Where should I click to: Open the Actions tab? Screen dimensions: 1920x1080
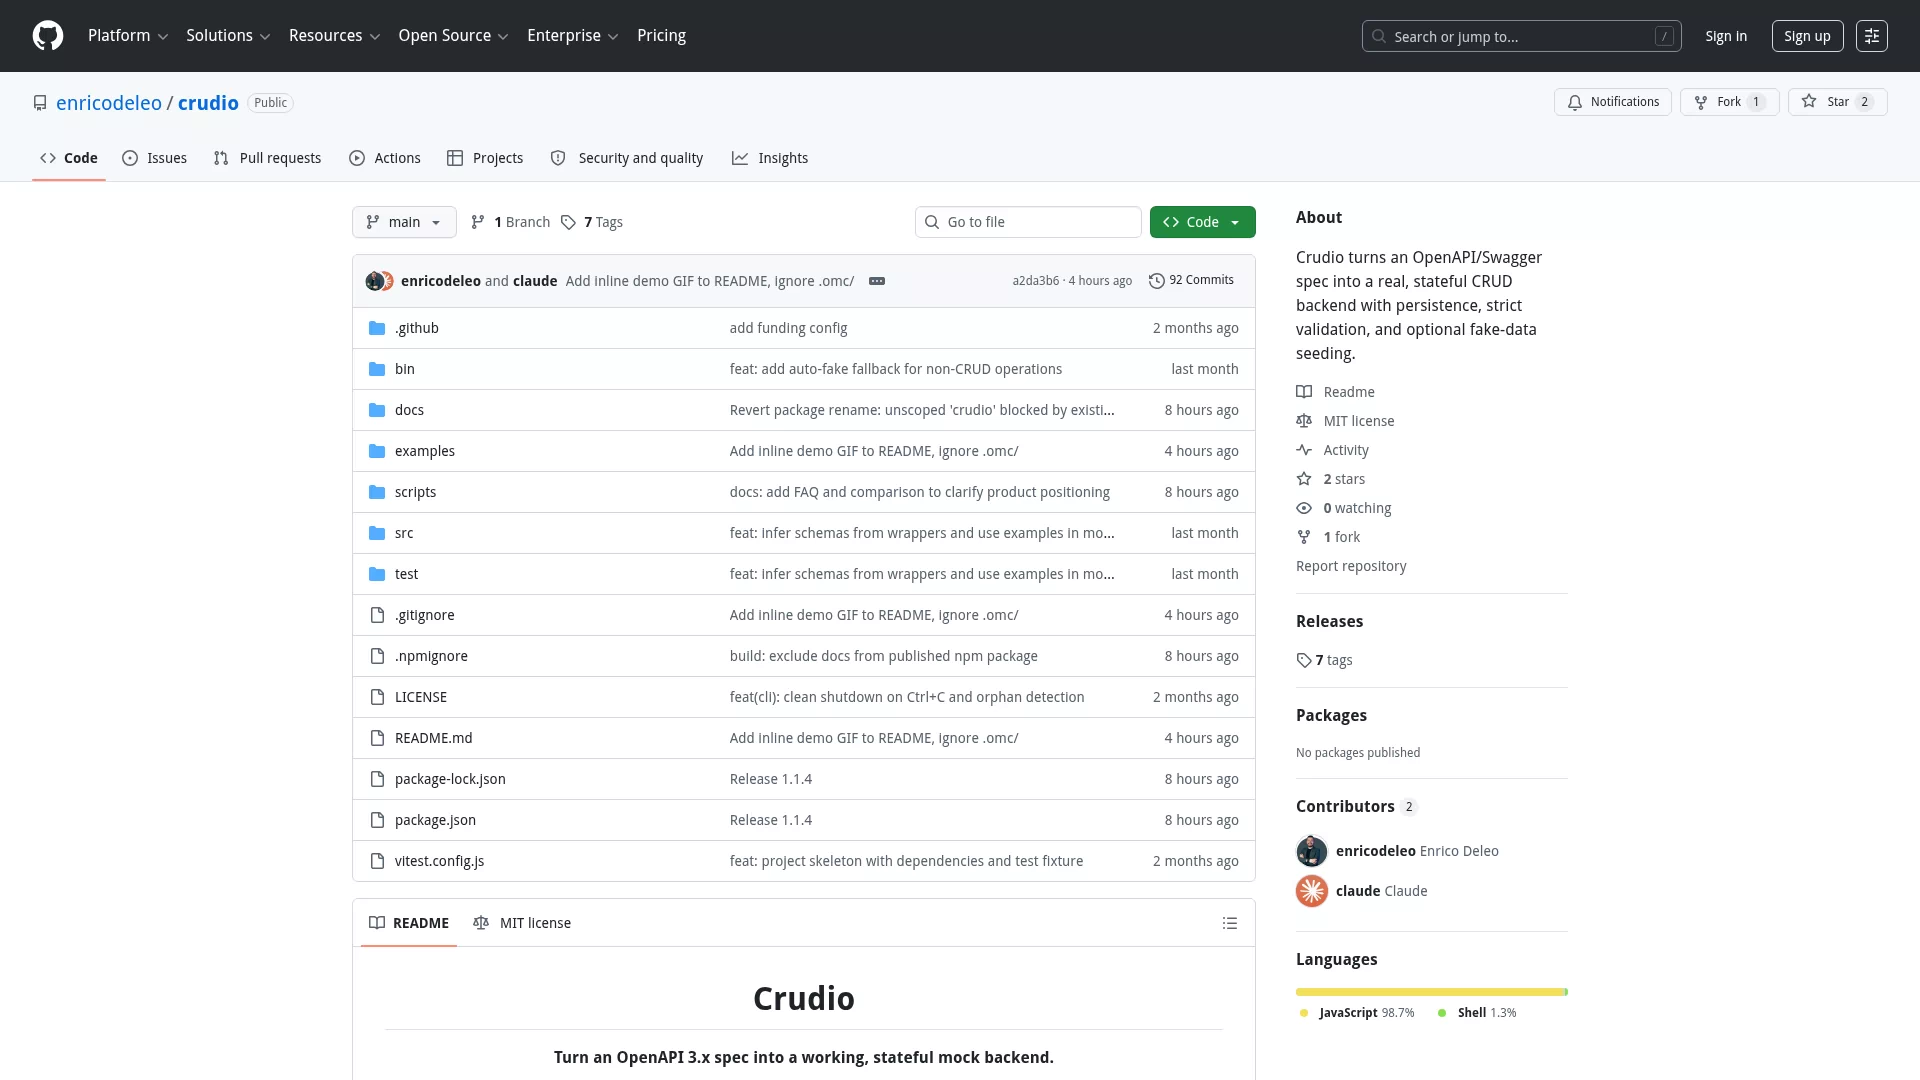(385, 158)
